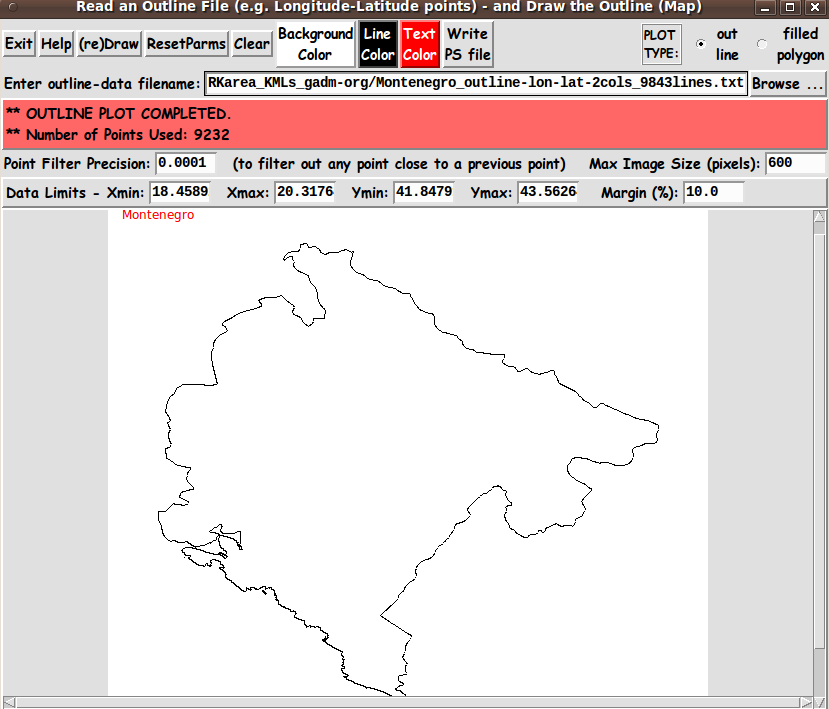Click the Ymin data limit field
The image size is (829, 709).
[x=424, y=192]
